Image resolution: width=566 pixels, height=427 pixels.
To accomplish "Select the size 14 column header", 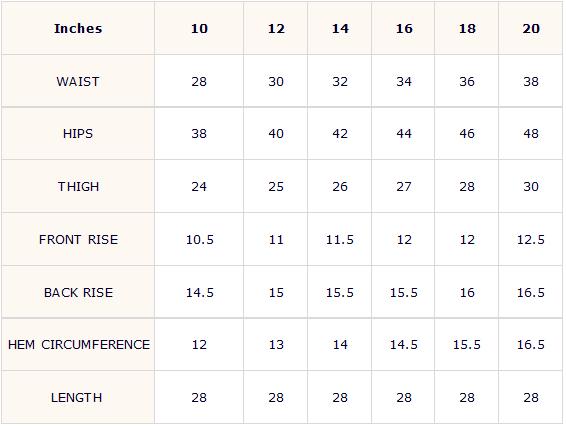I will (x=340, y=29).
